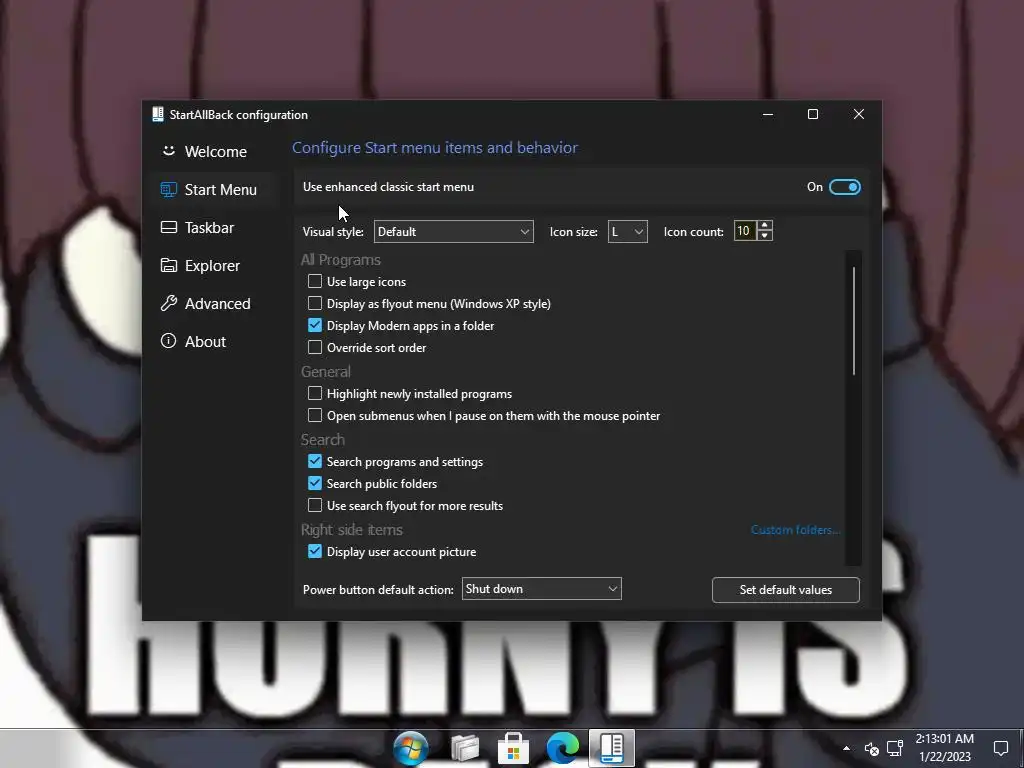
Task: Uncheck Display Modern apps in a folder
Action: pos(315,325)
